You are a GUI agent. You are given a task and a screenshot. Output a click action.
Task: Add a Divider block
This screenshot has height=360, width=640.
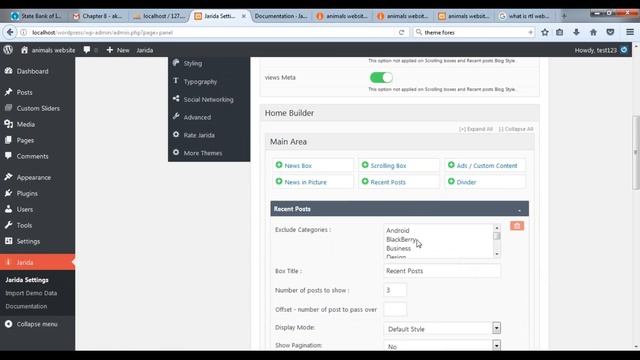click(x=485, y=182)
